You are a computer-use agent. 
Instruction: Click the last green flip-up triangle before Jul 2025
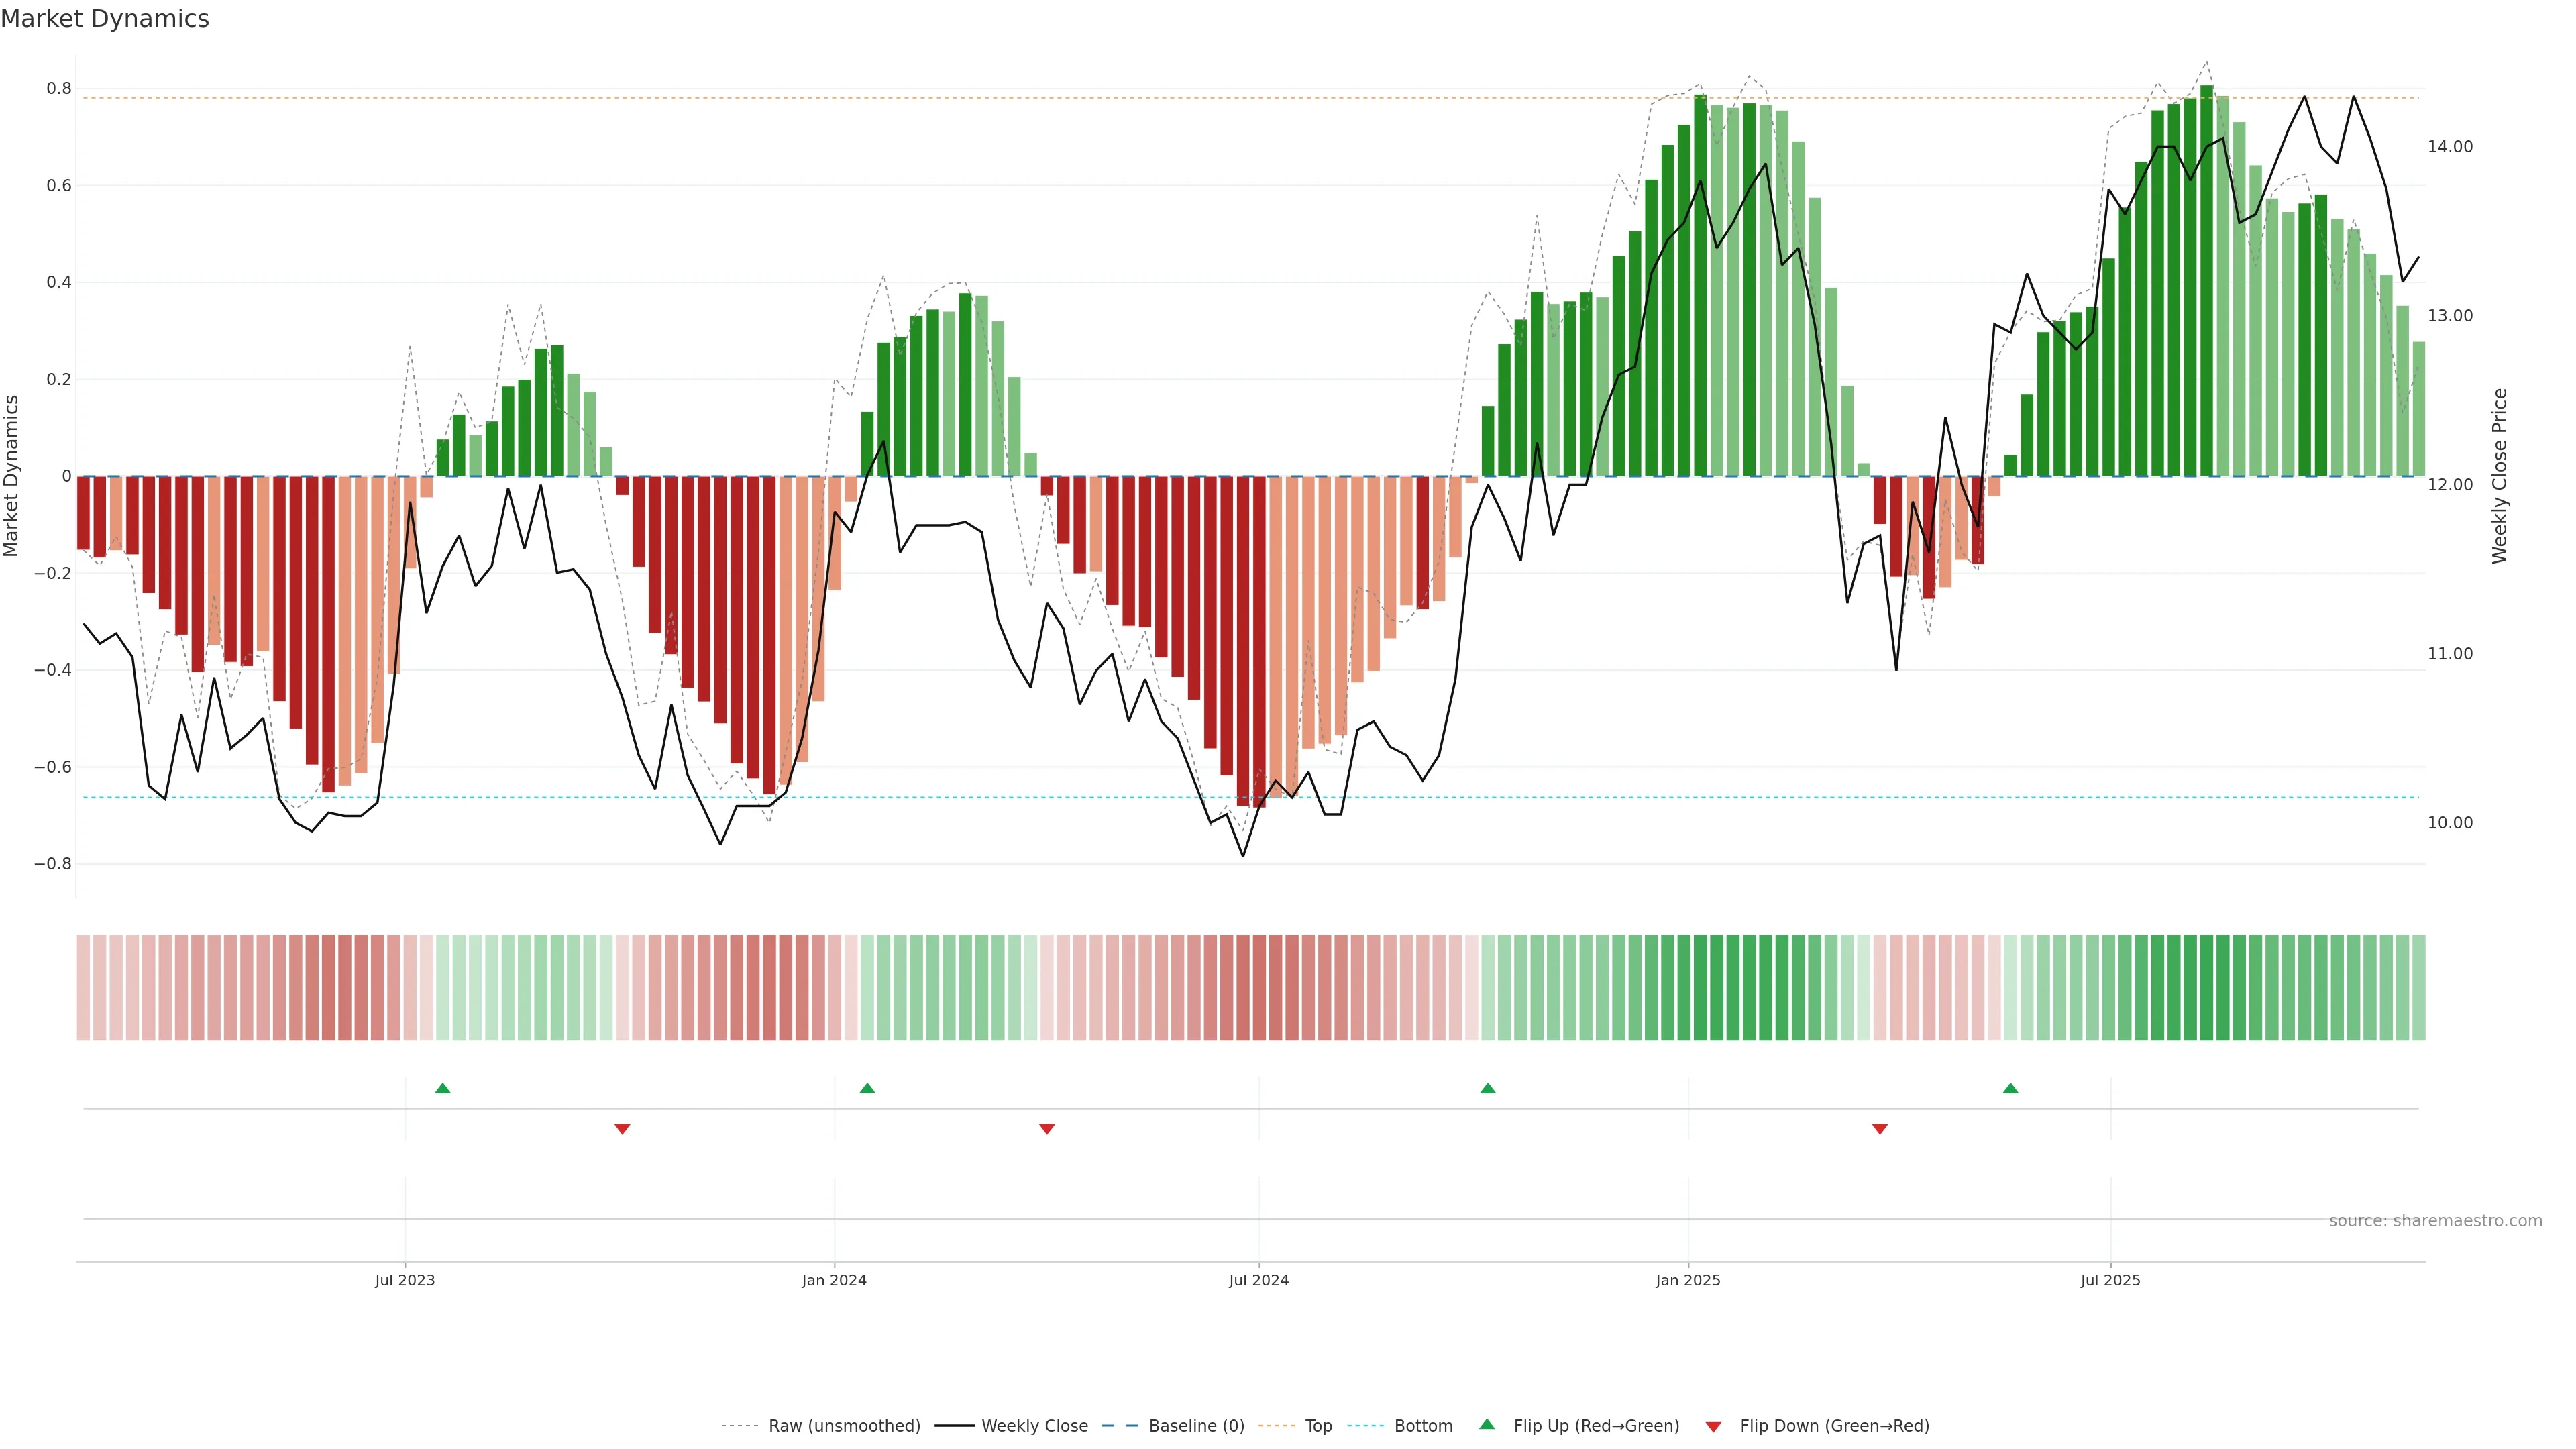(2010, 1088)
